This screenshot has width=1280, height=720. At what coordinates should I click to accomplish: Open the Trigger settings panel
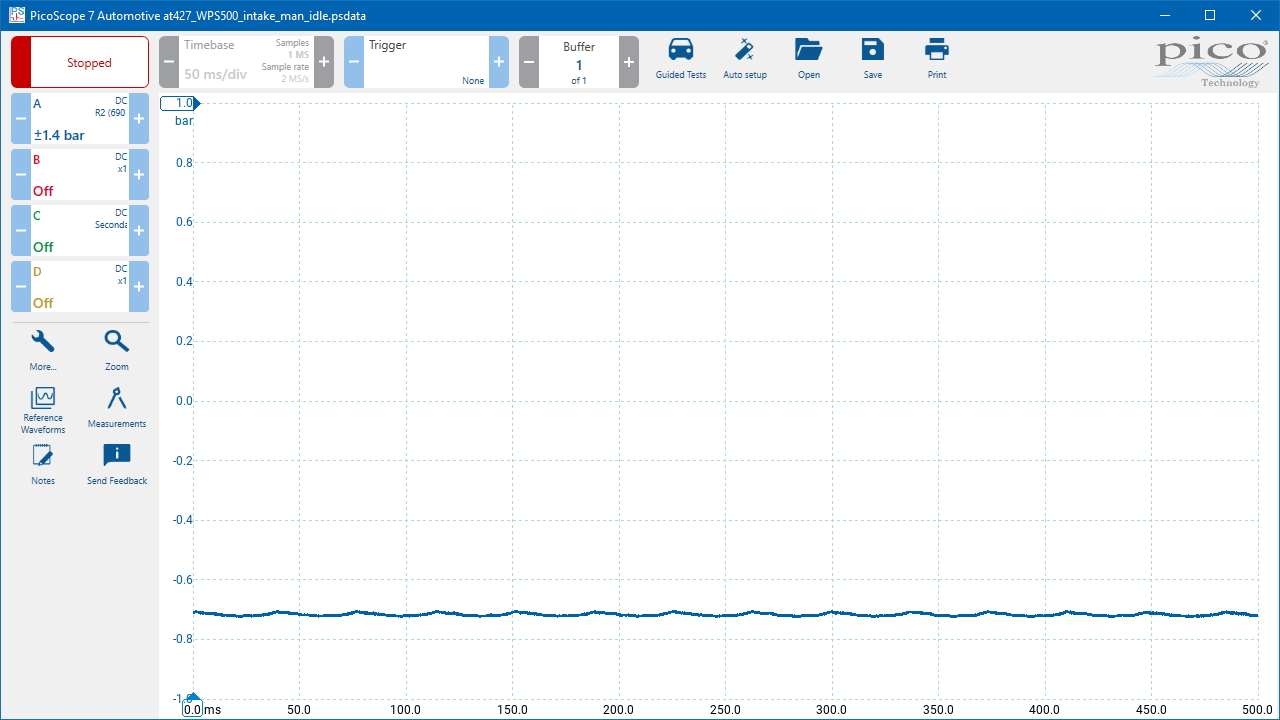426,62
